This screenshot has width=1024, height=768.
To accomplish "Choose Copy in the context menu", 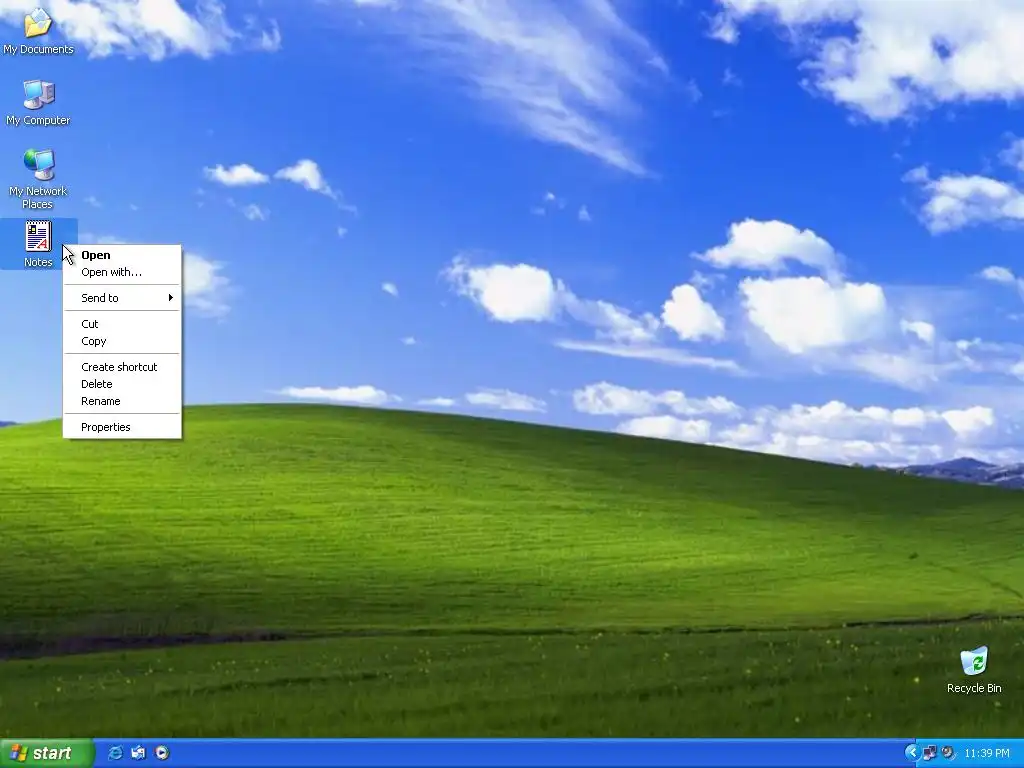I will 122,341.
